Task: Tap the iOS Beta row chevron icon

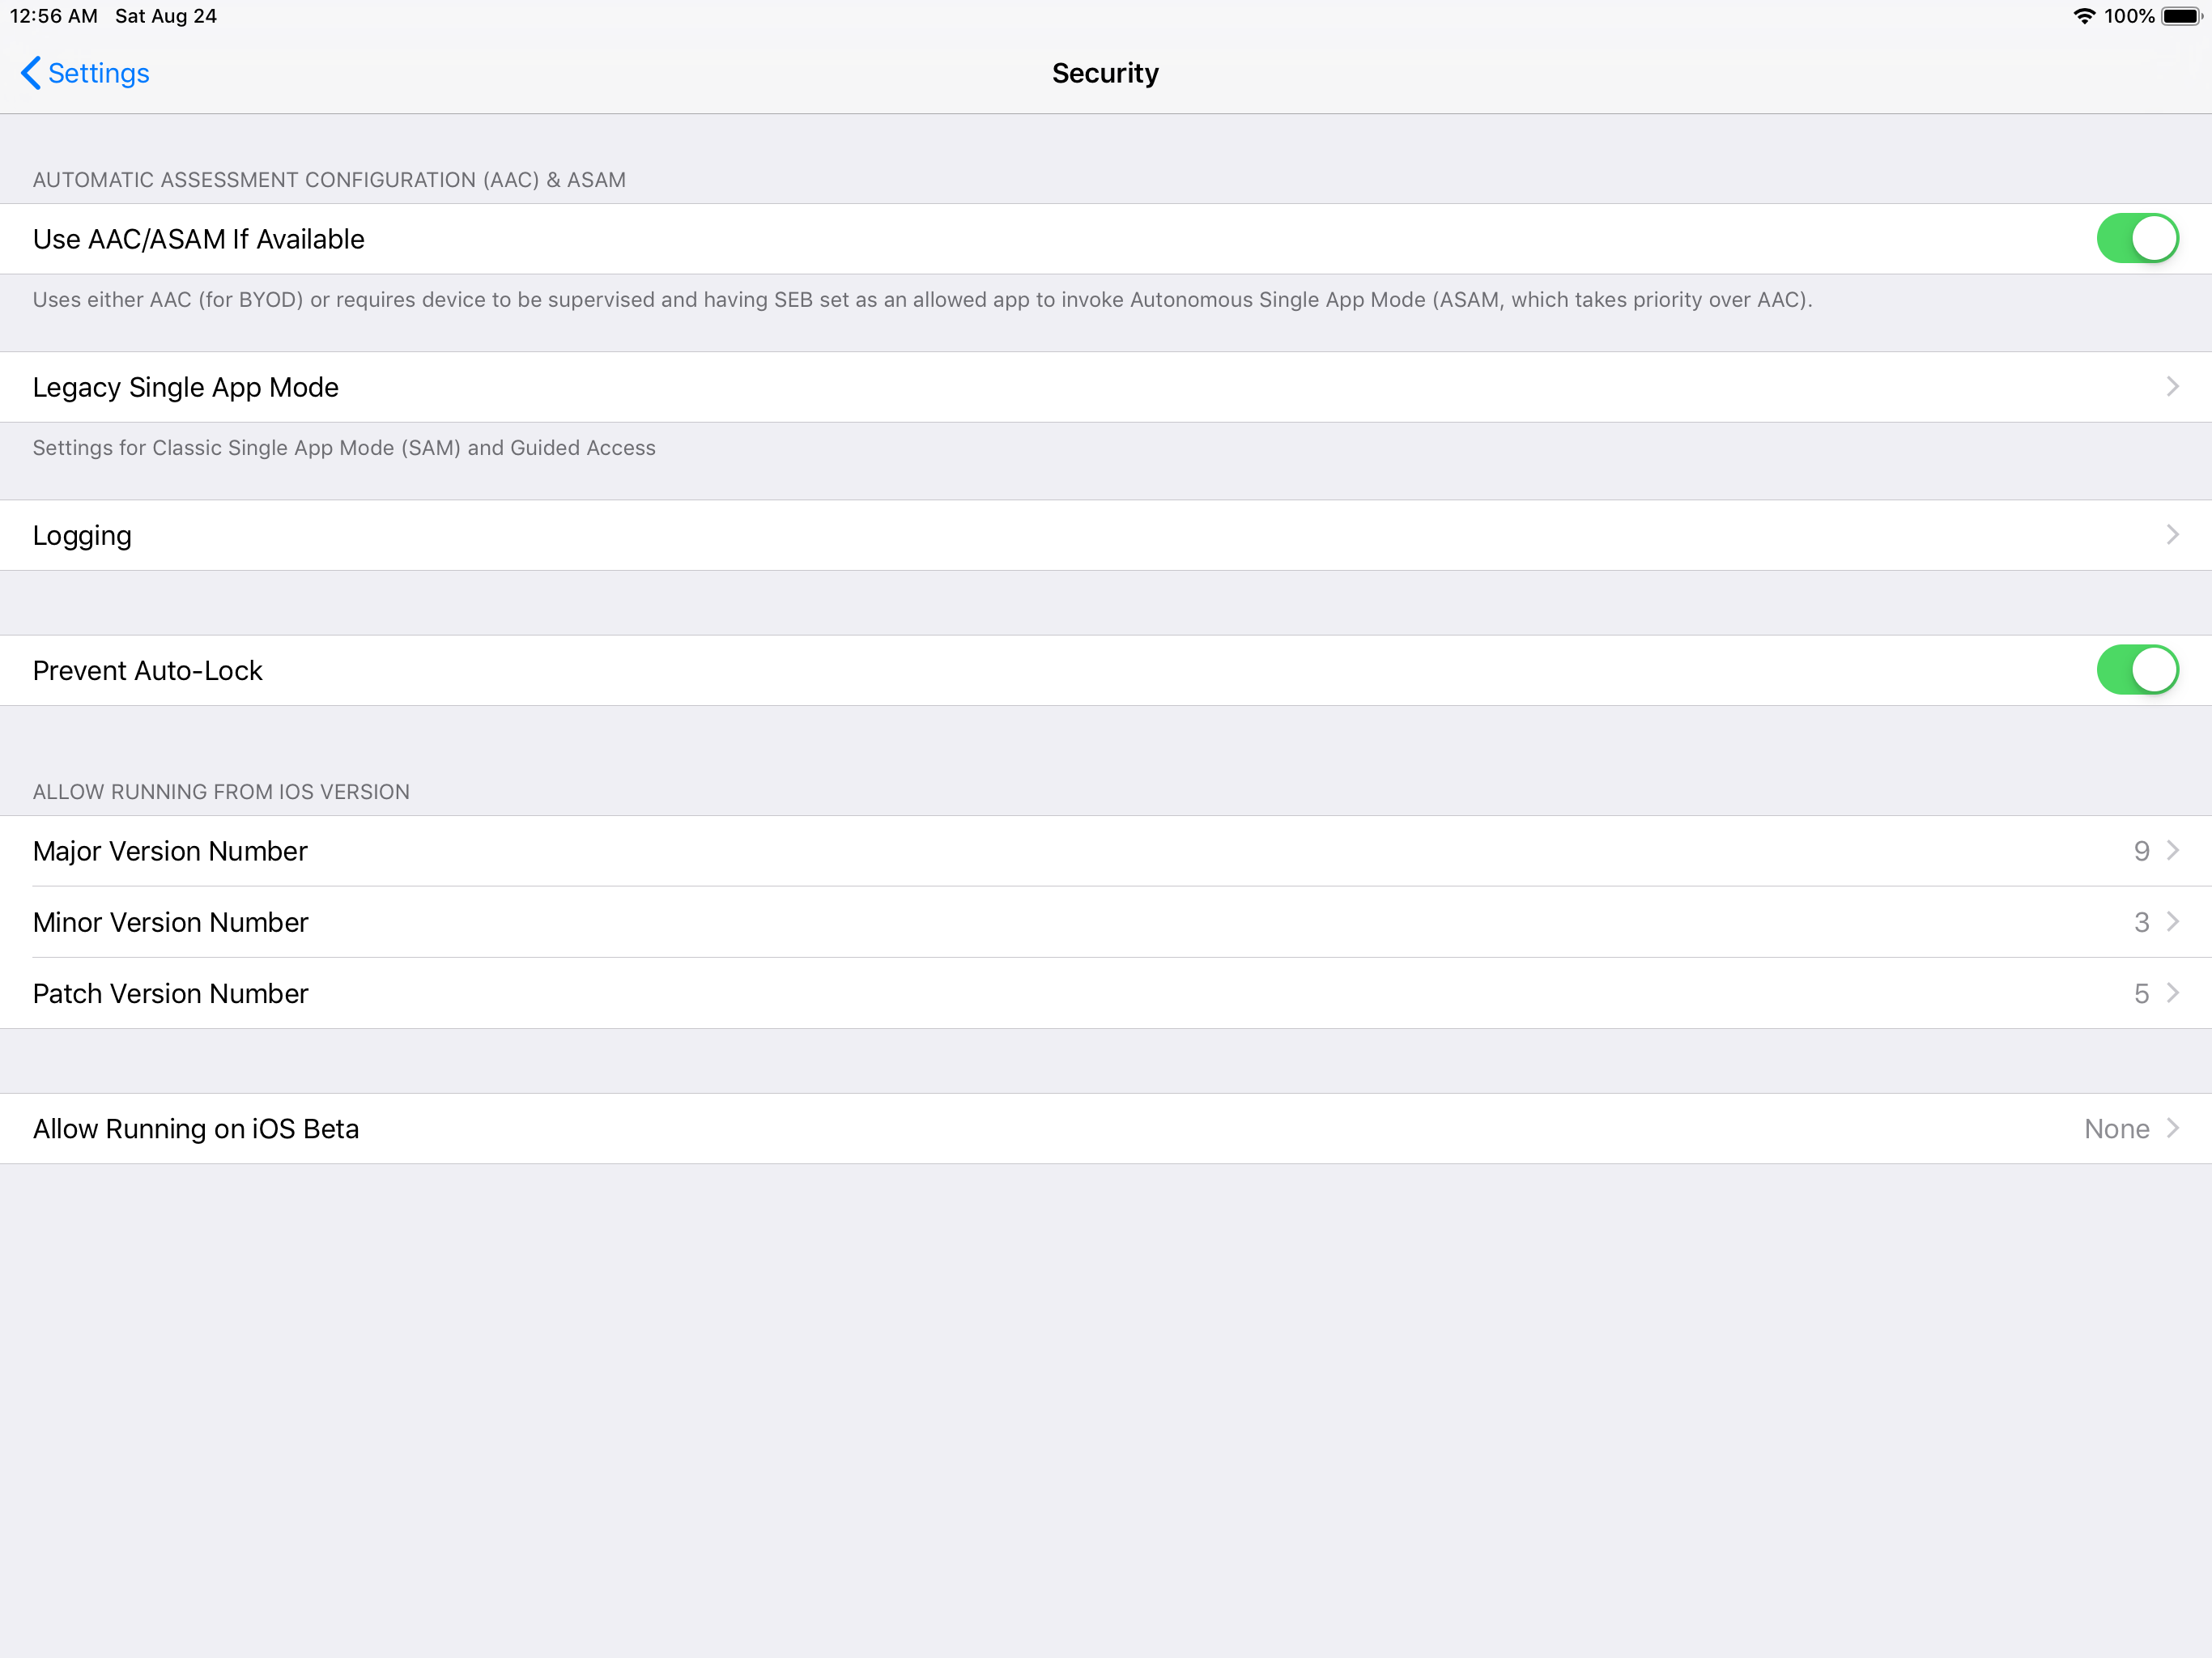Action: 2172,1128
